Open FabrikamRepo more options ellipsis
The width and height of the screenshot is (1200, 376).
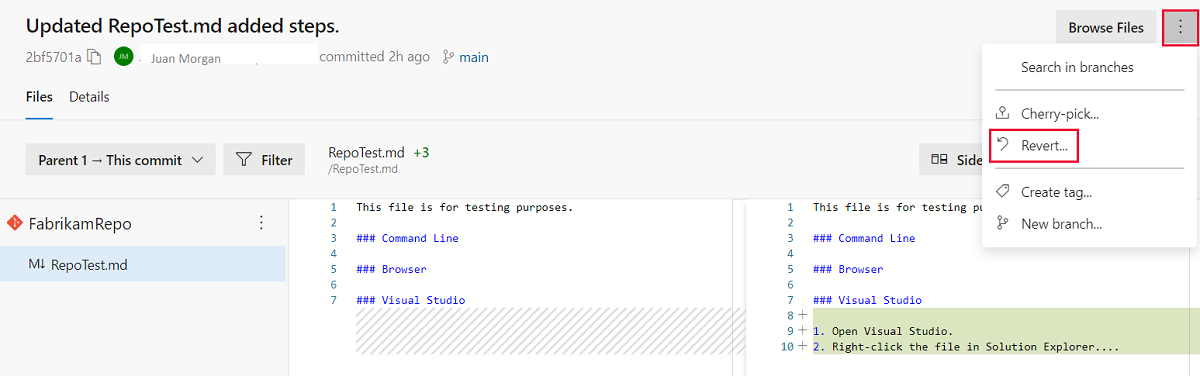pos(261,222)
